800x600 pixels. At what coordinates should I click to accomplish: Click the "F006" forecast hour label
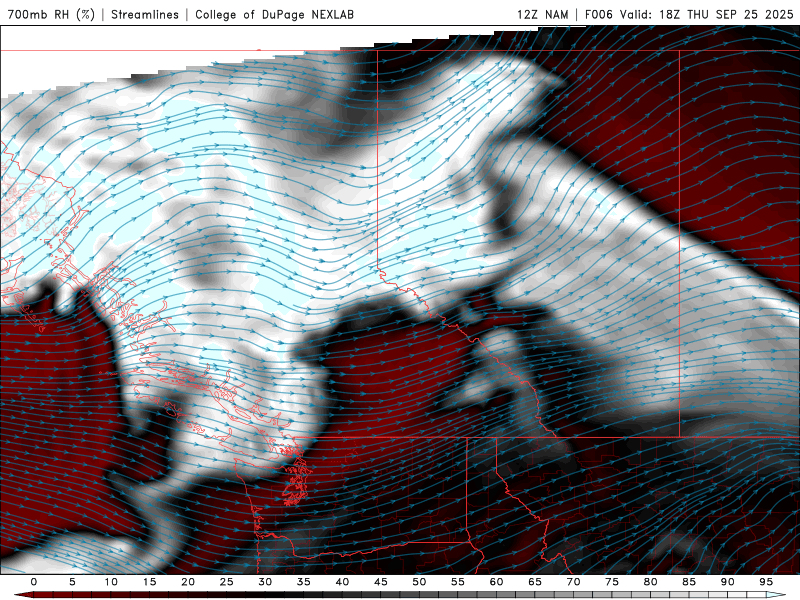pyautogui.click(x=599, y=14)
